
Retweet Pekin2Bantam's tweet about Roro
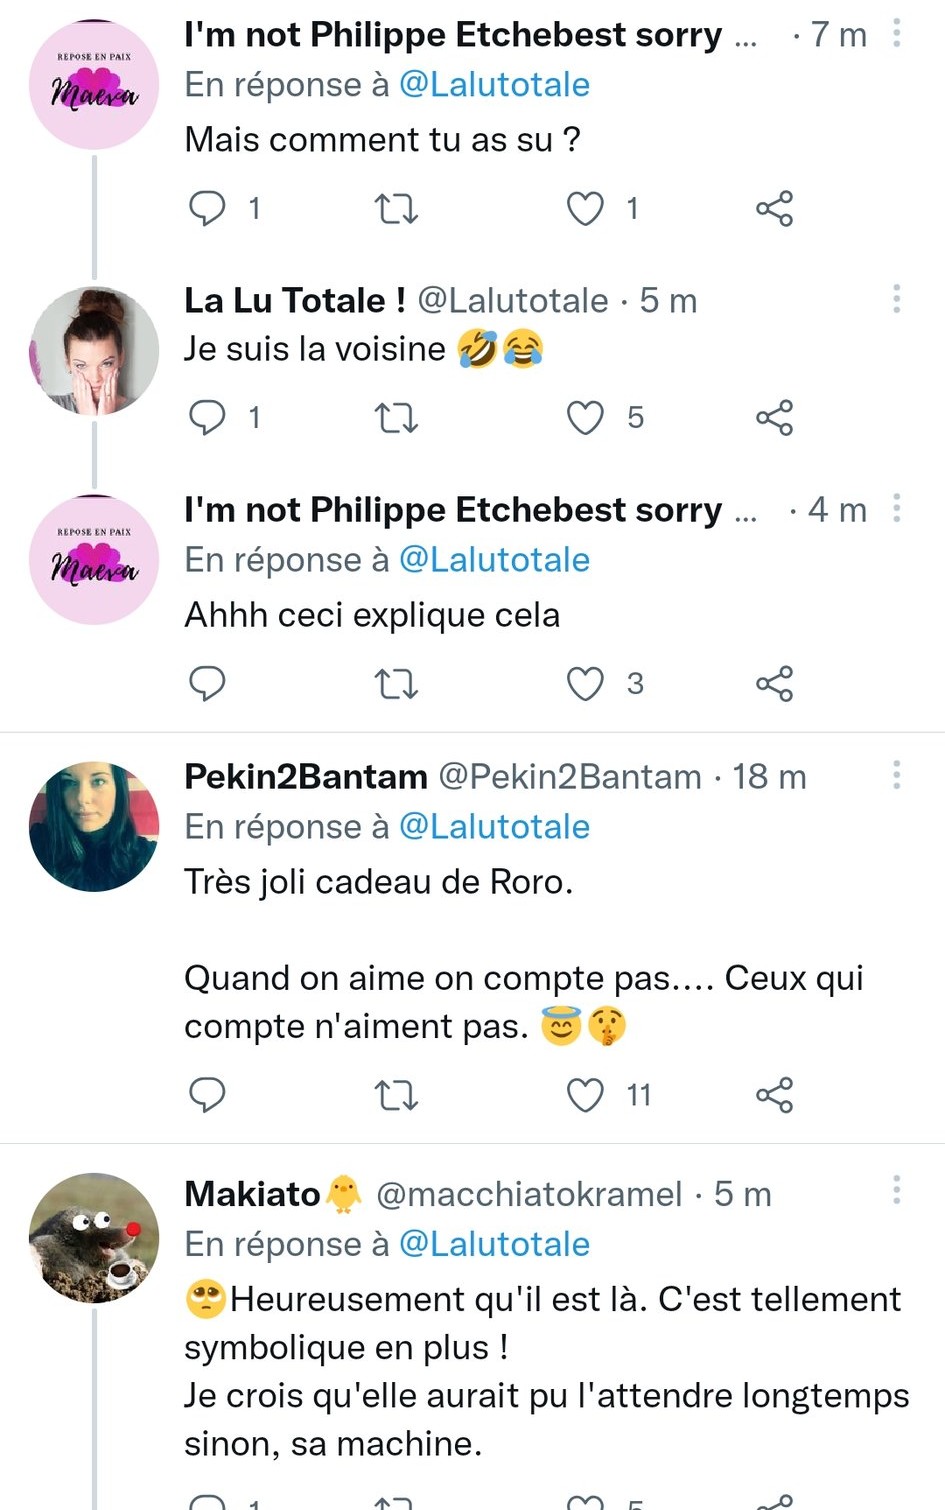(x=396, y=1095)
